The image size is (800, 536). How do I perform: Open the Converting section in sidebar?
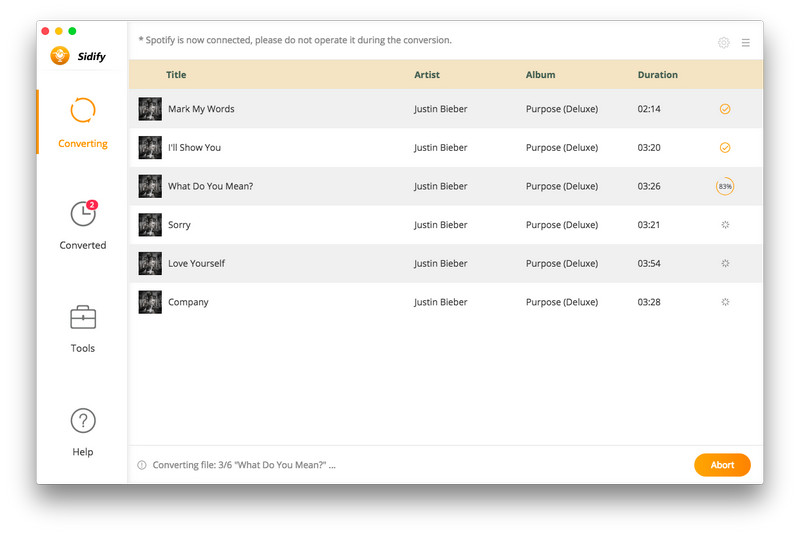pyautogui.click(x=83, y=122)
